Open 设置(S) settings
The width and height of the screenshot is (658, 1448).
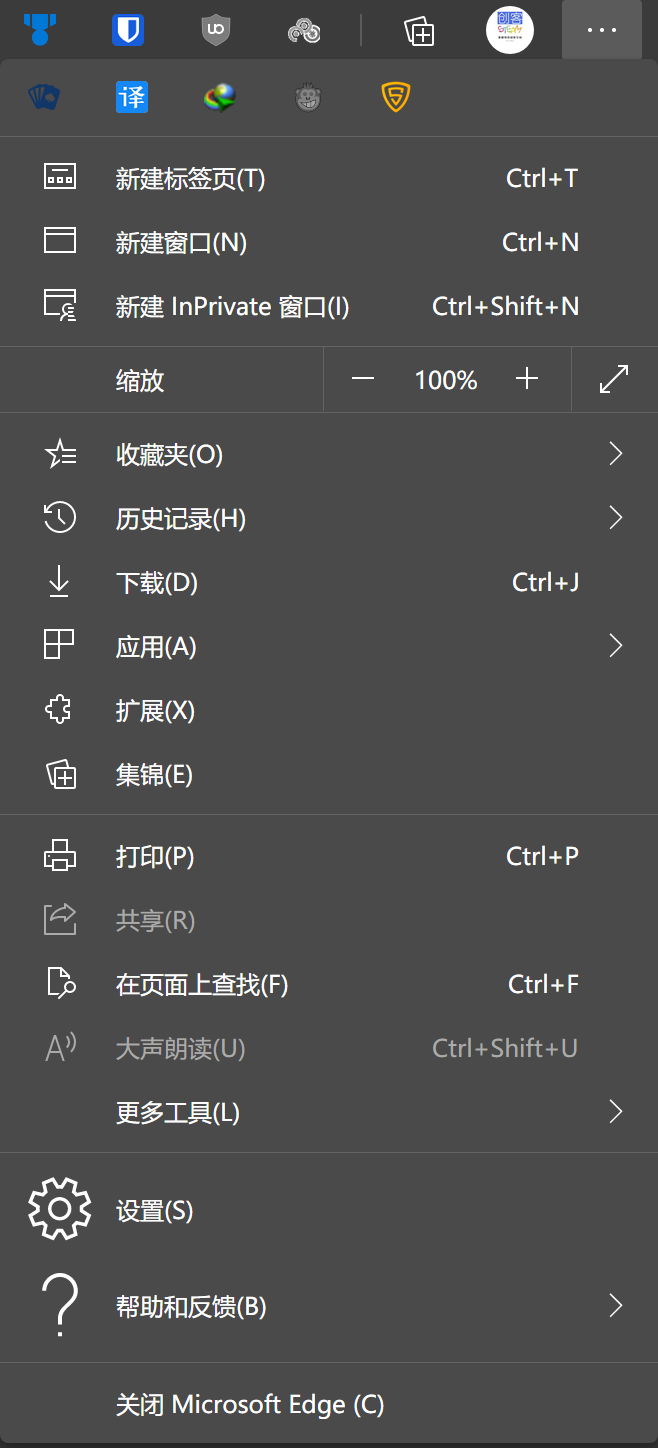pyautogui.click(x=154, y=1211)
